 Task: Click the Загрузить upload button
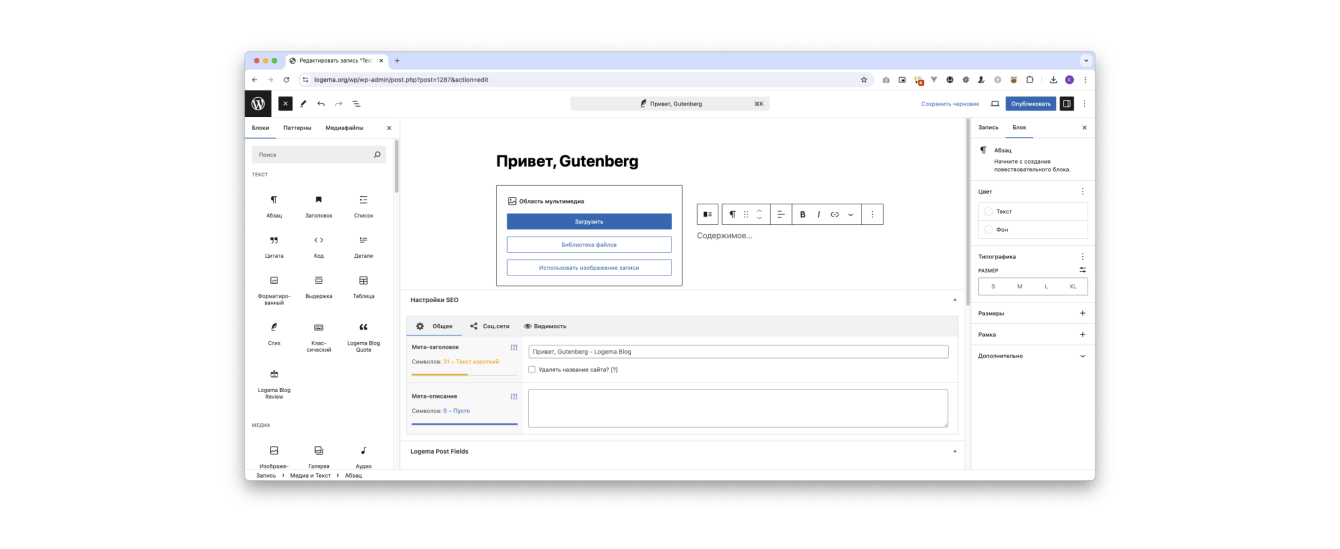pyautogui.click(x=589, y=222)
